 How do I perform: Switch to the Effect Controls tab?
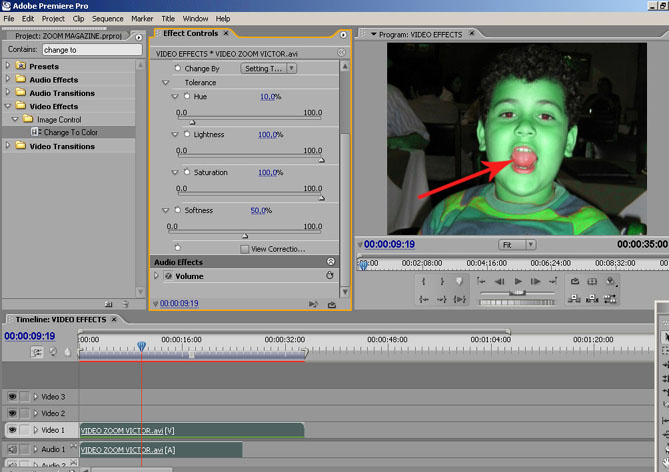(x=190, y=33)
